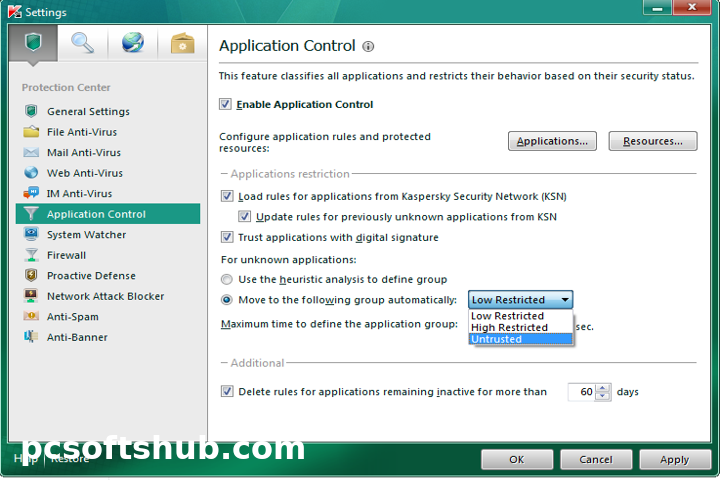Select Mail Anti-Virus in sidebar
Image resolution: width=720 pixels, height=480 pixels.
[x=108, y=152]
